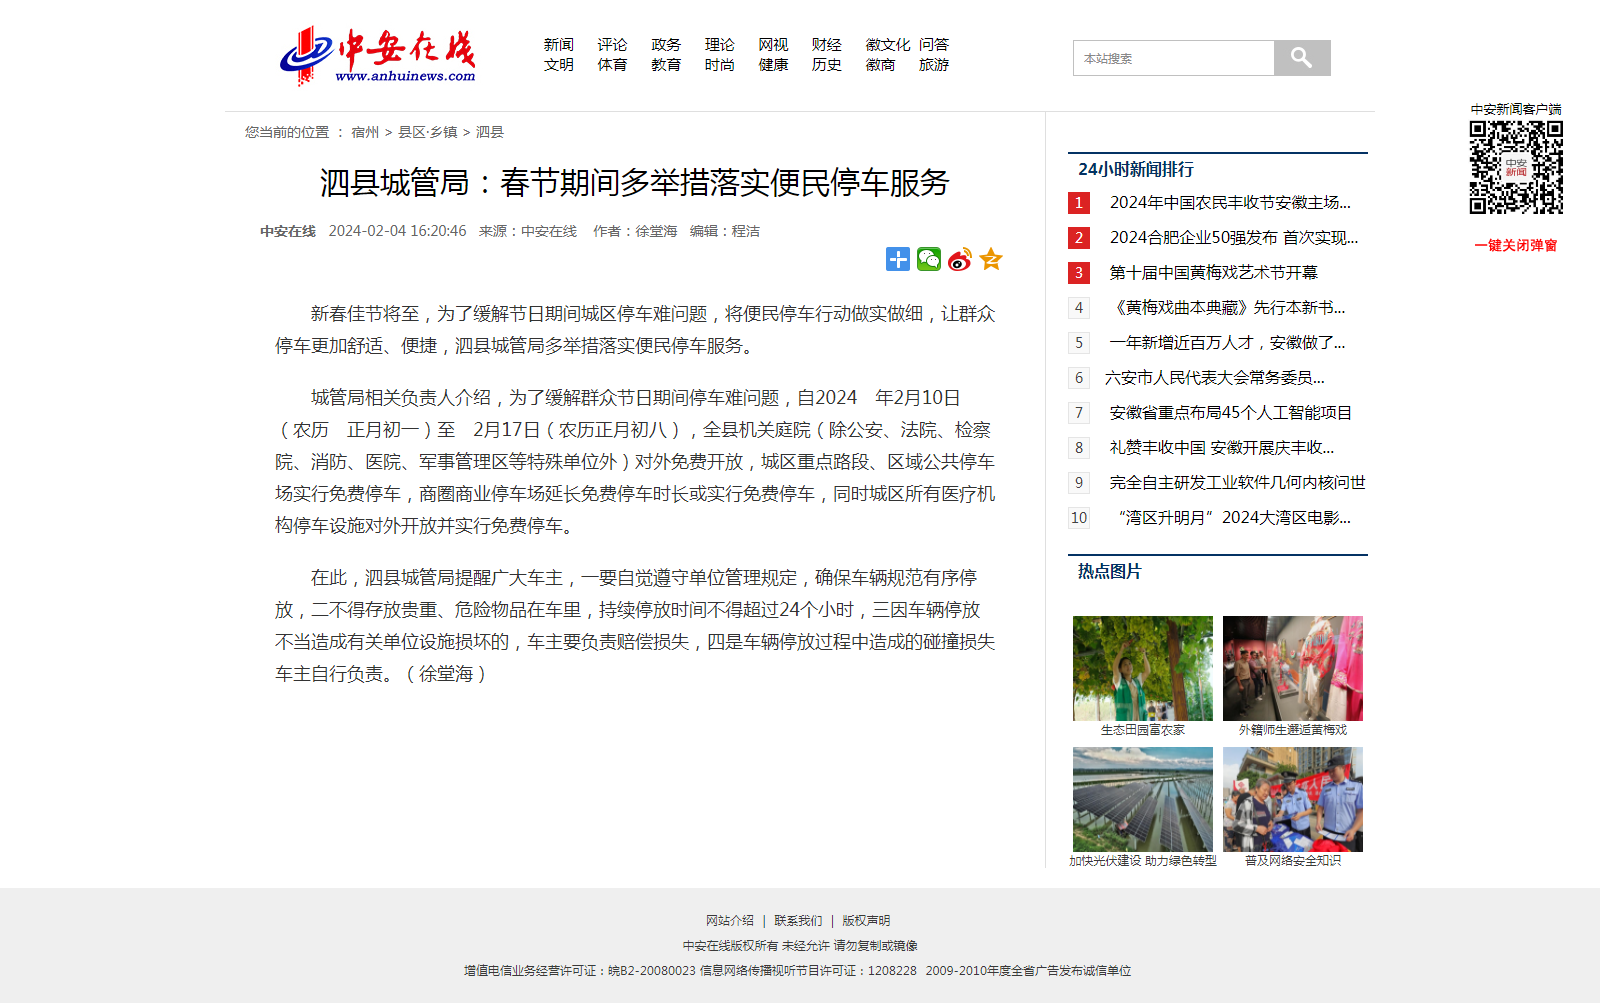The height and width of the screenshot is (1003, 1600).
Task: Go to 泗县 breadcrumb link
Action: (x=490, y=132)
